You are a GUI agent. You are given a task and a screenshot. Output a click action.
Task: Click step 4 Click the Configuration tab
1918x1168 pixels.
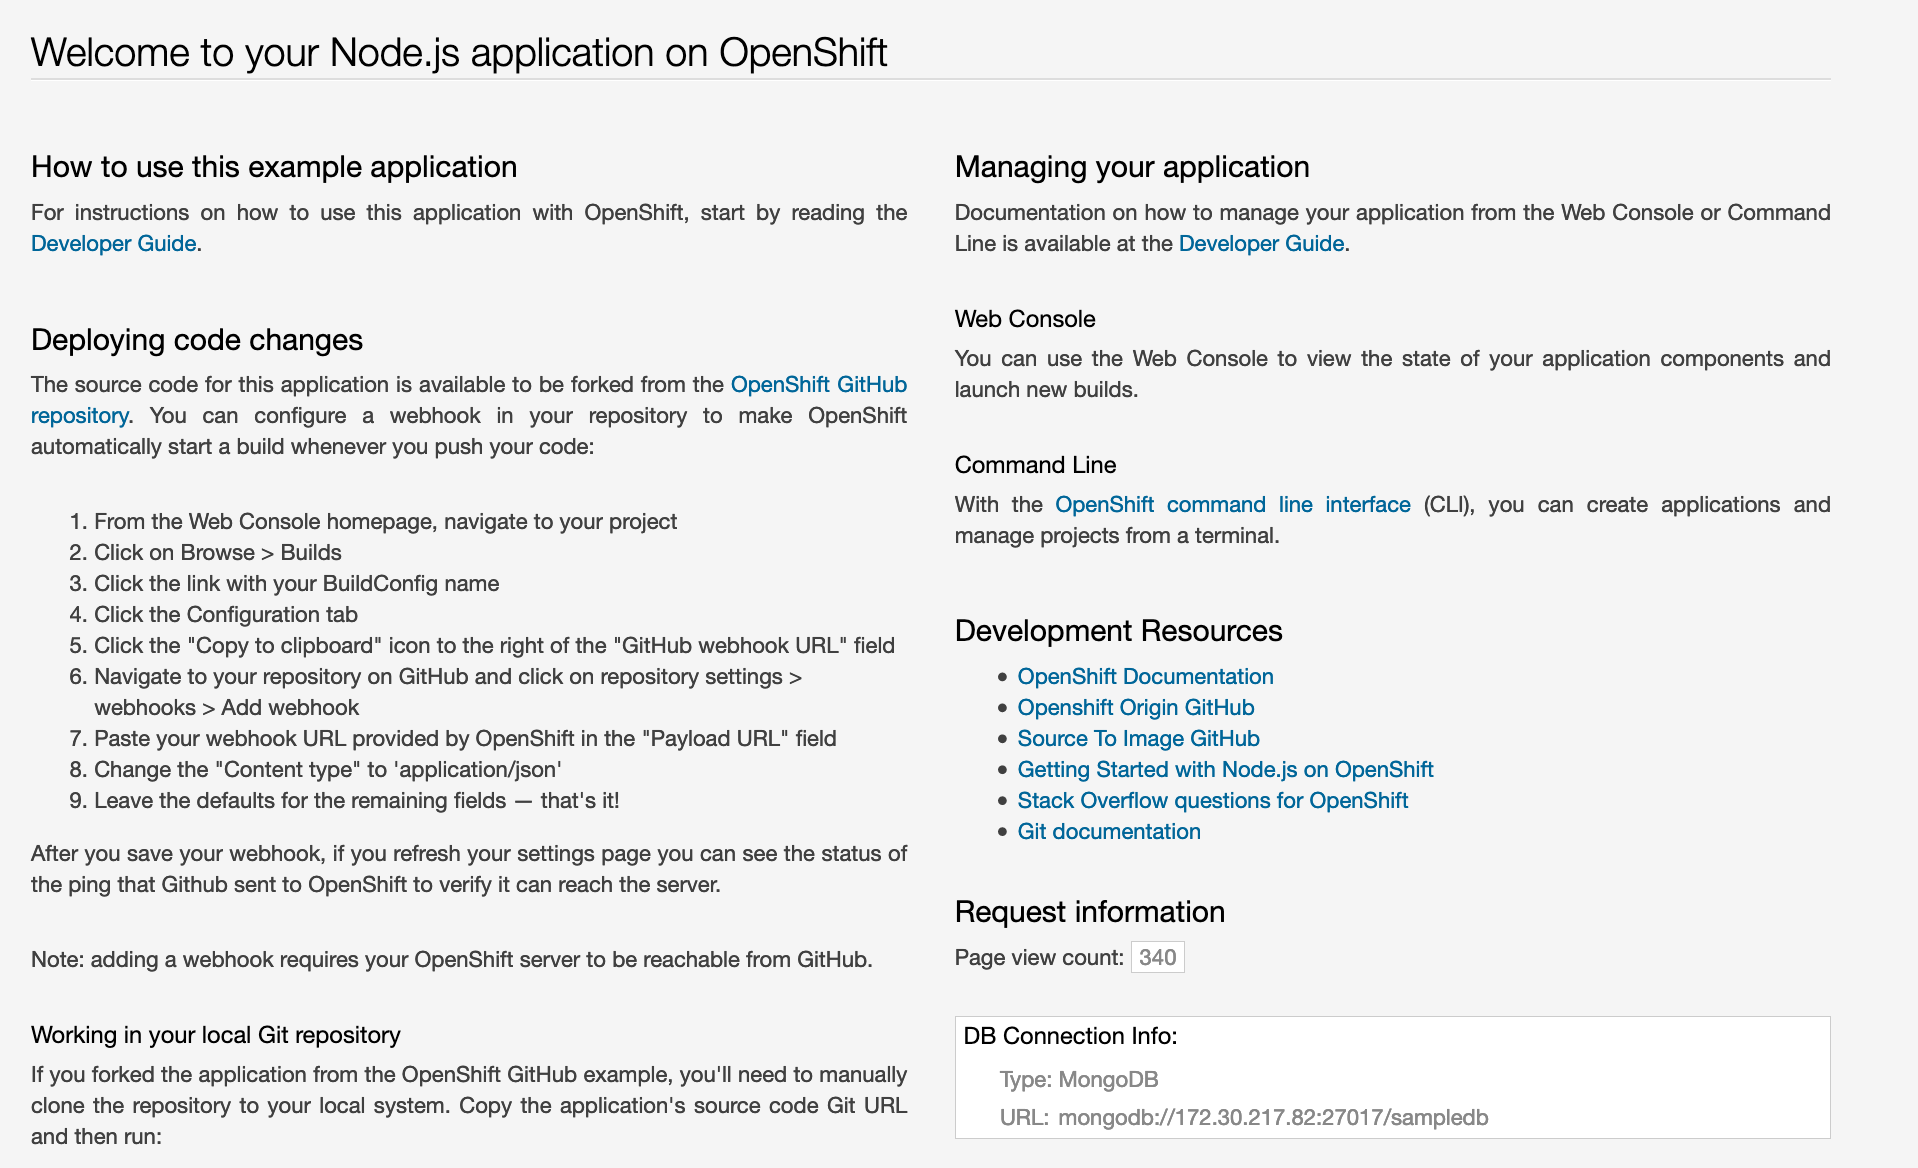pyautogui.click(x=226, y=614)
